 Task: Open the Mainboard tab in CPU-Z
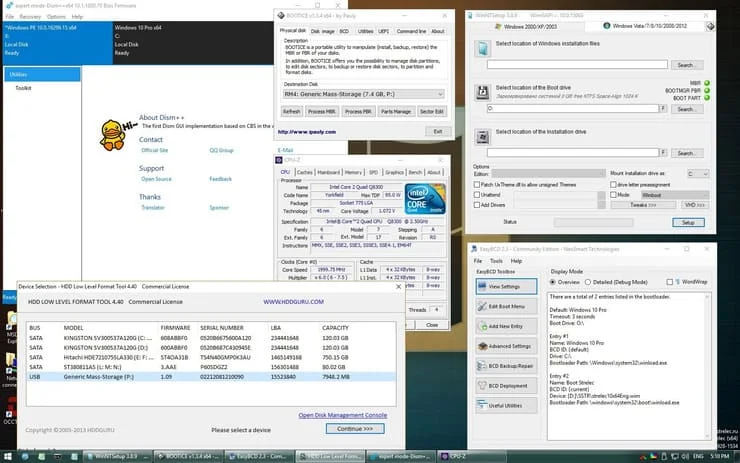(328, 172)
